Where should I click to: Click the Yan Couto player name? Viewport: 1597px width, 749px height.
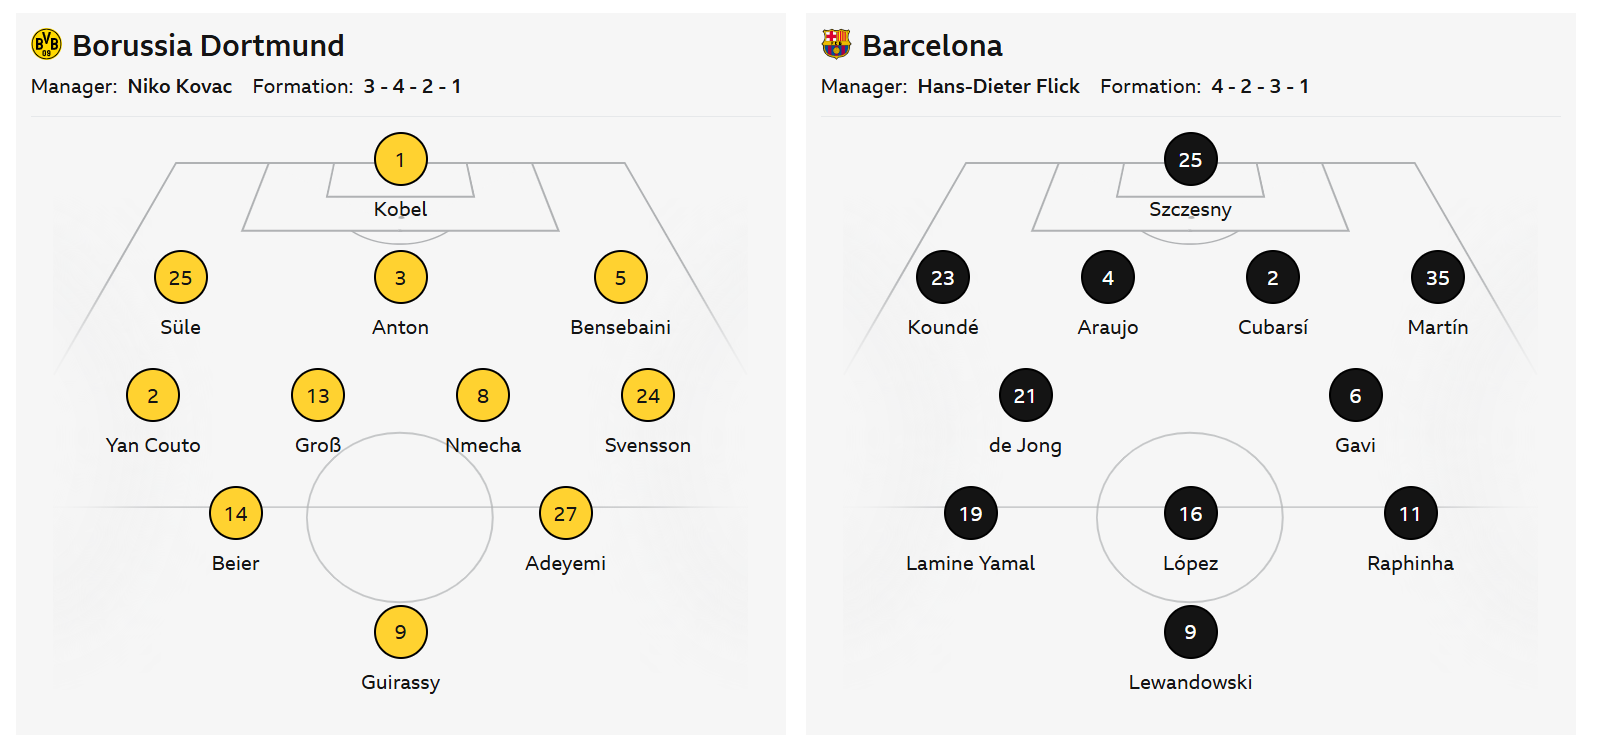pos(153,445)
